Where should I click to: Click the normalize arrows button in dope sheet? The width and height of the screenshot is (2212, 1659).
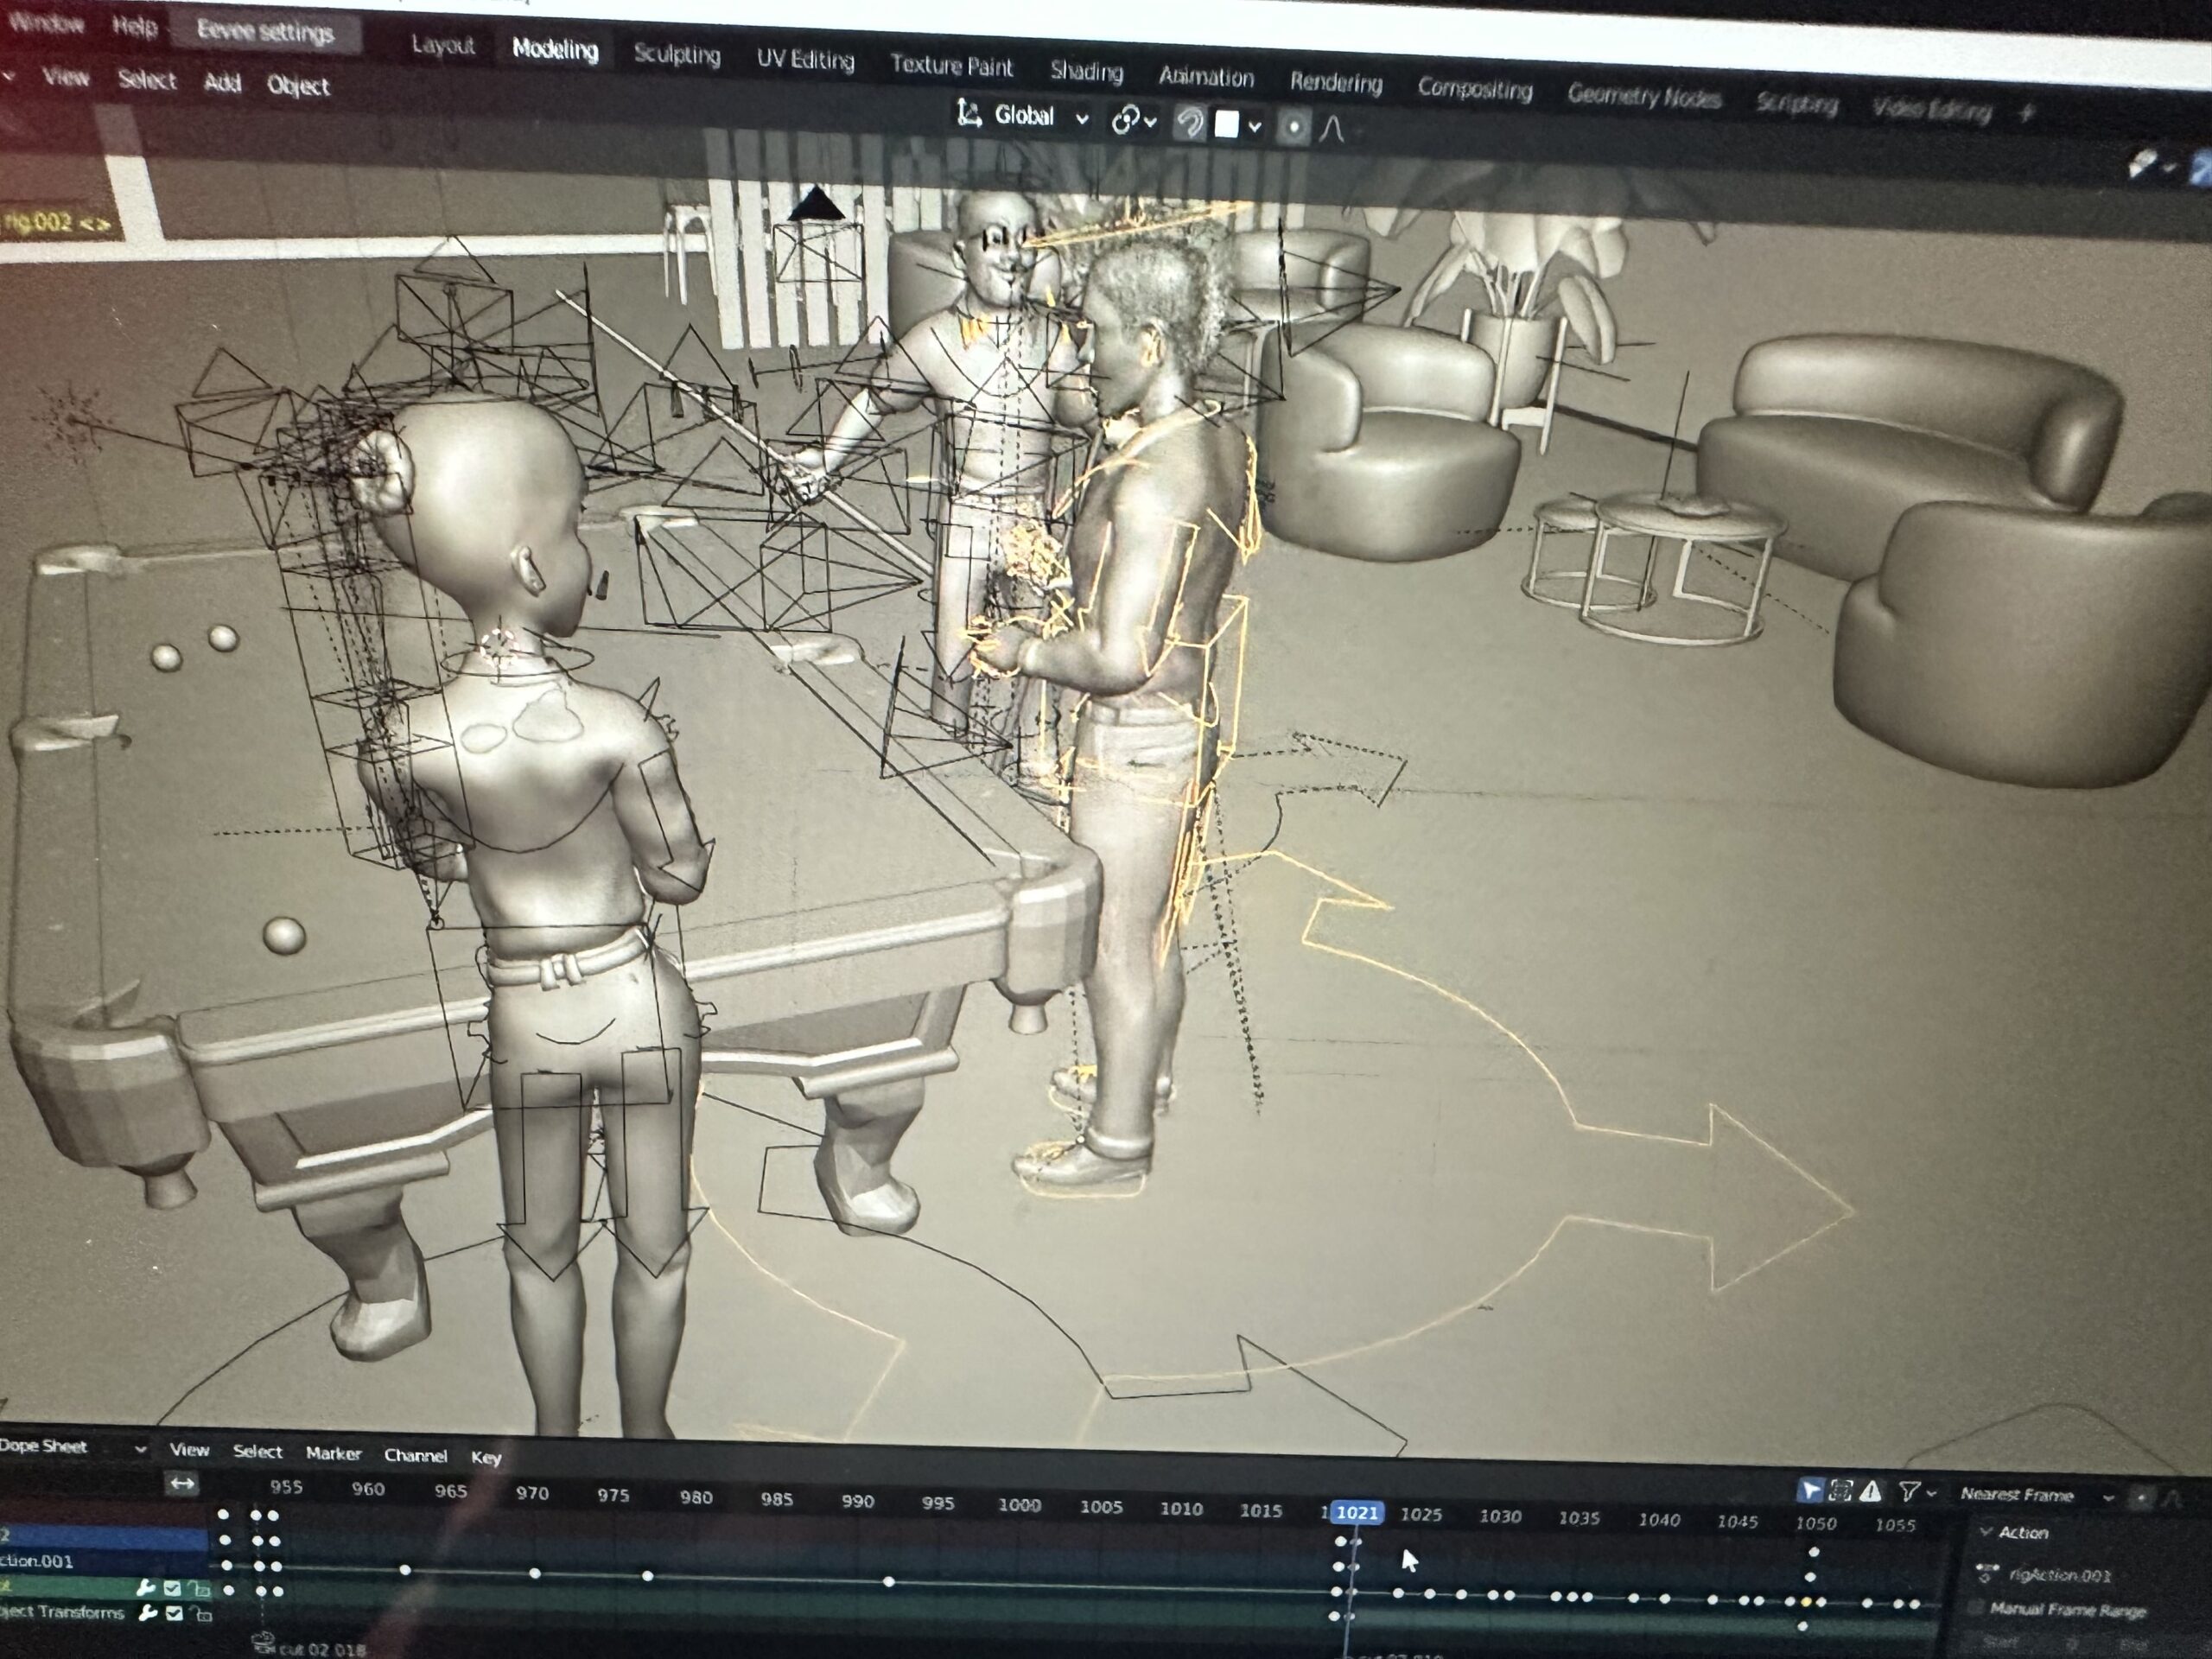pyautogui.click(x=182, y=1483)
